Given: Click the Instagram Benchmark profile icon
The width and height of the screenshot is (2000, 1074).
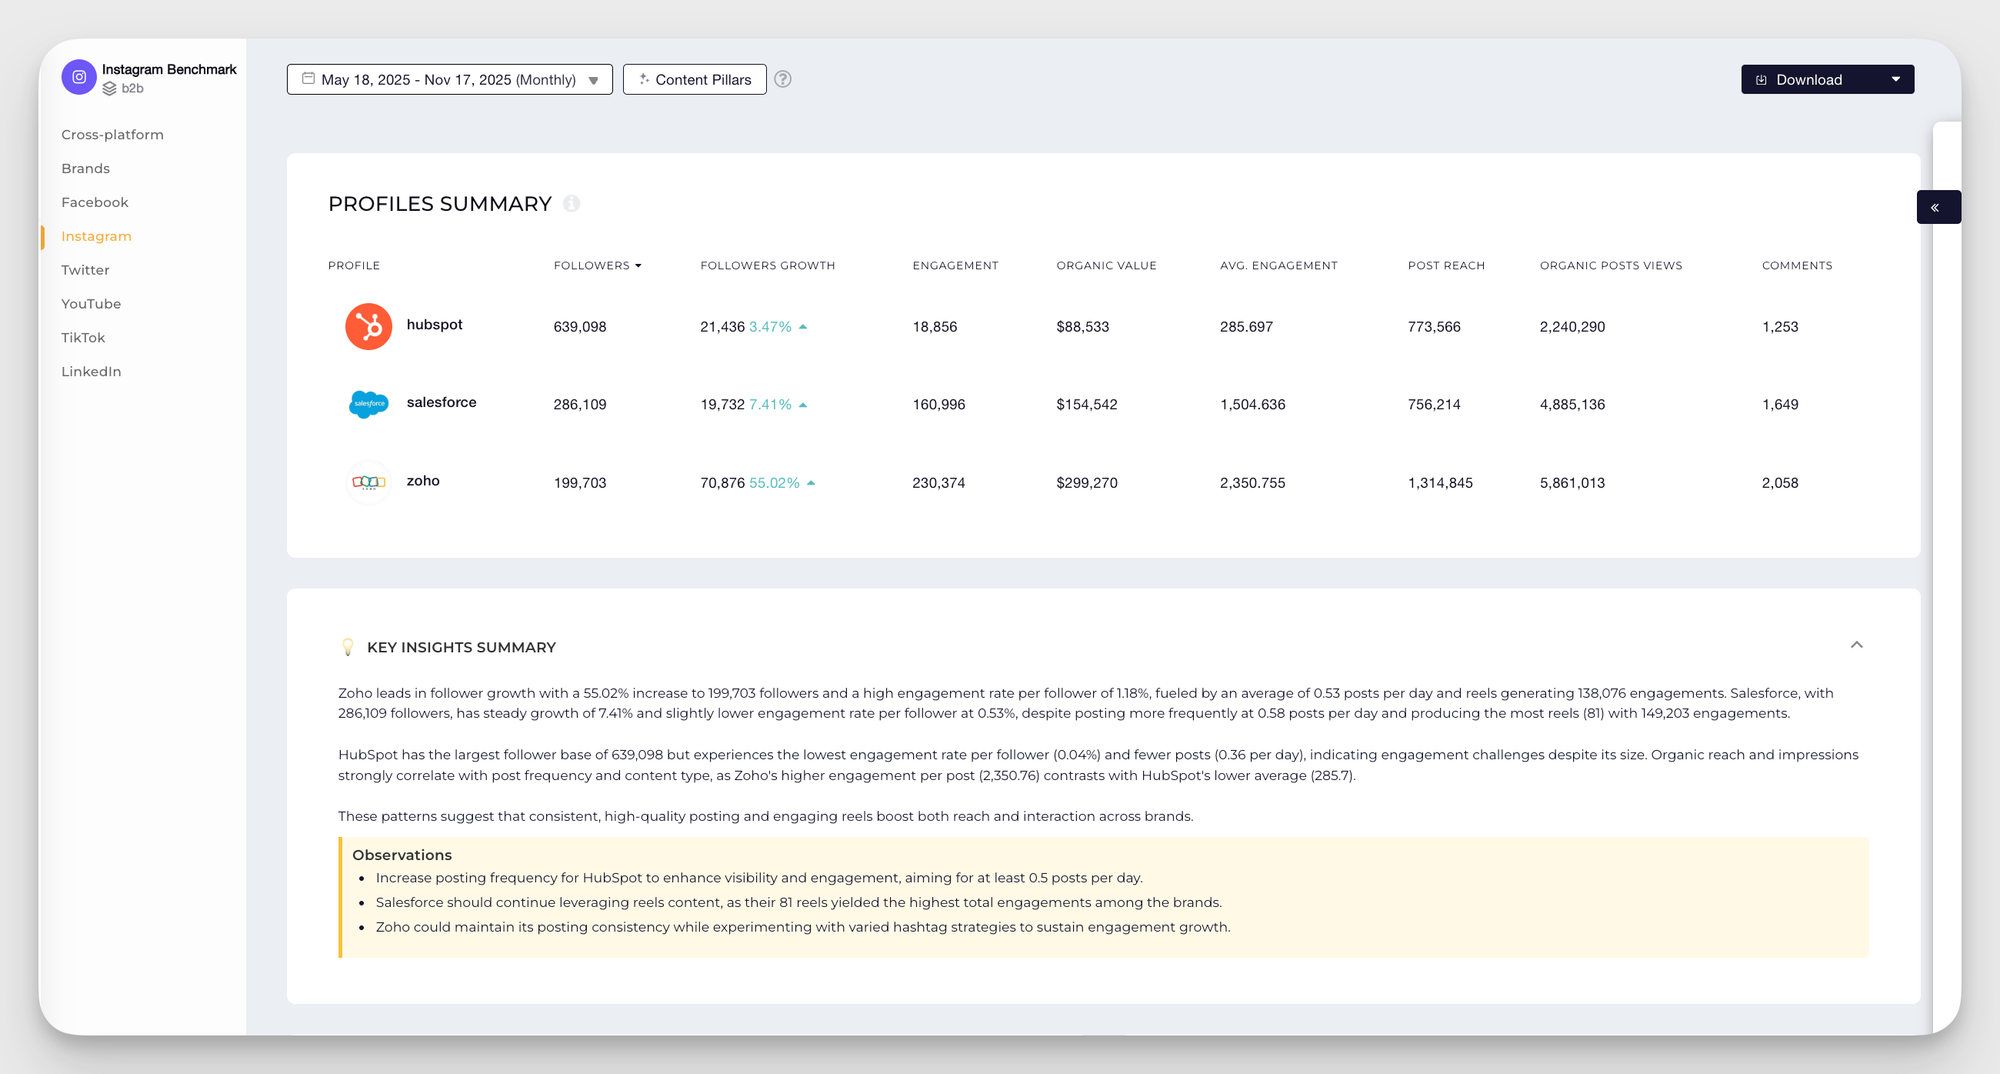Looking at the screenshot, I should (78, 77).
